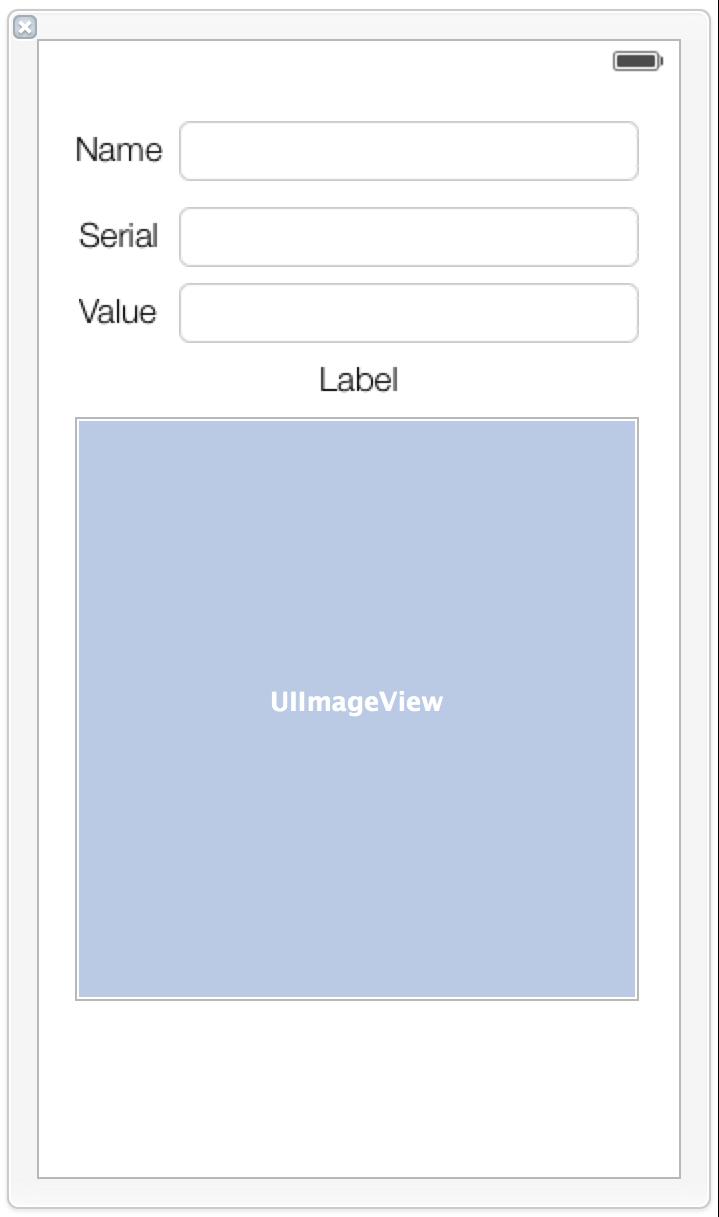
Task: Select the Name label
Action: (118, 150)
